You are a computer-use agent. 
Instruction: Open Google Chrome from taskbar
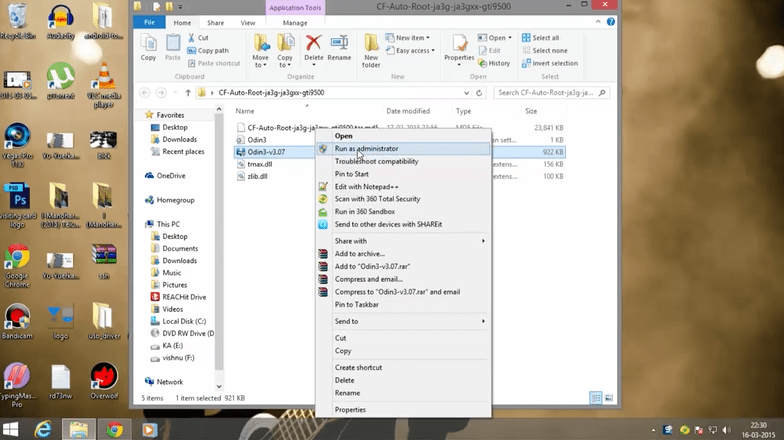[114, 429]
